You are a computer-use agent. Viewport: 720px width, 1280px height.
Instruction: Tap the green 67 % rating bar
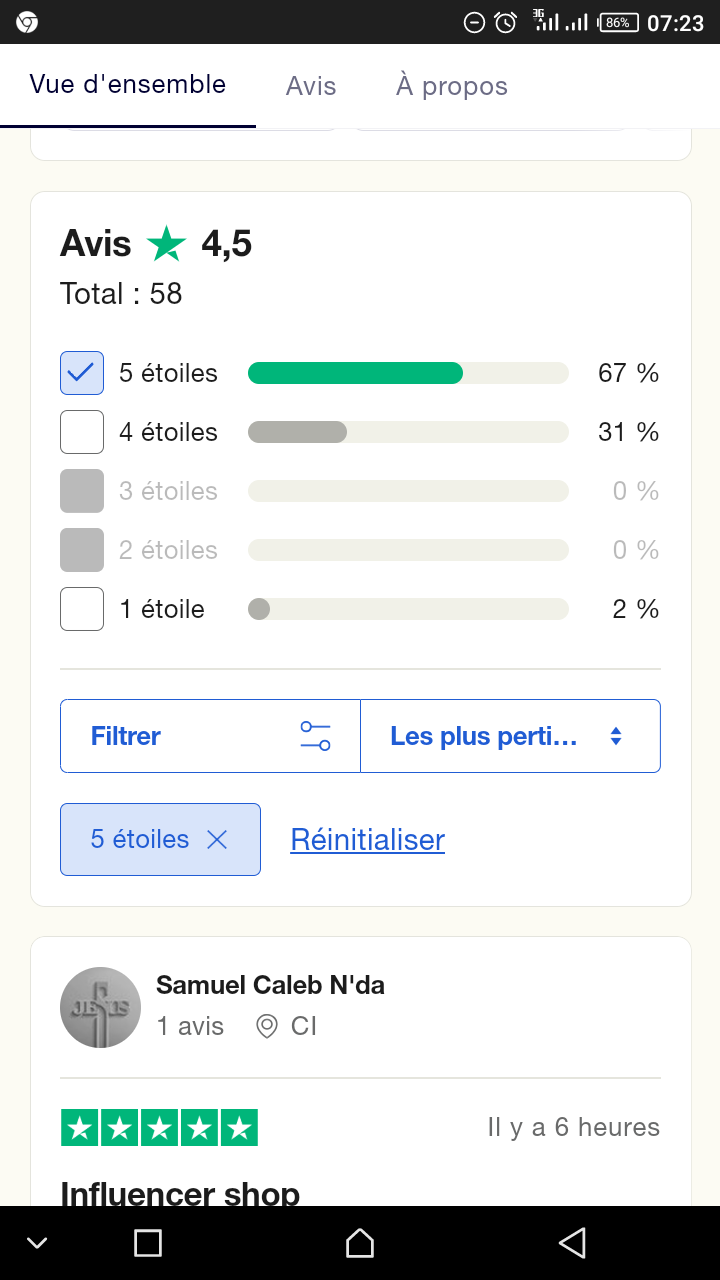(355, 373)
